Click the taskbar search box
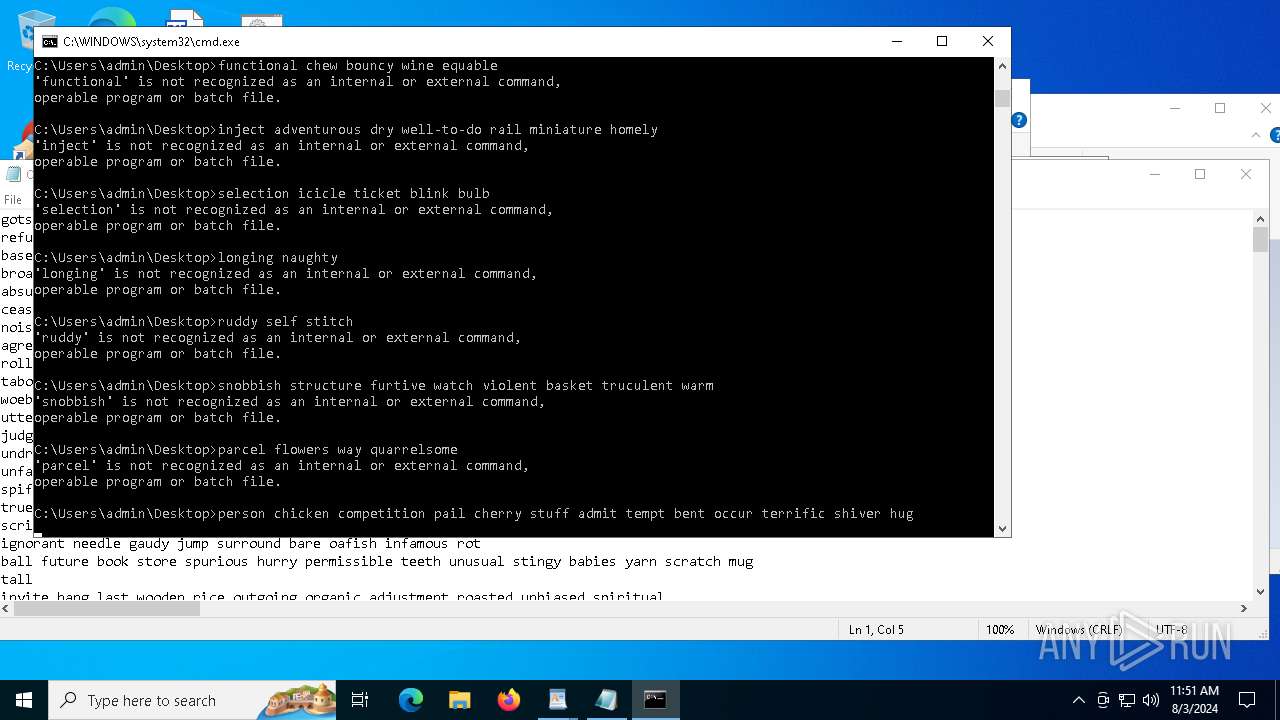1280x720 pixels. coord(192,700)
